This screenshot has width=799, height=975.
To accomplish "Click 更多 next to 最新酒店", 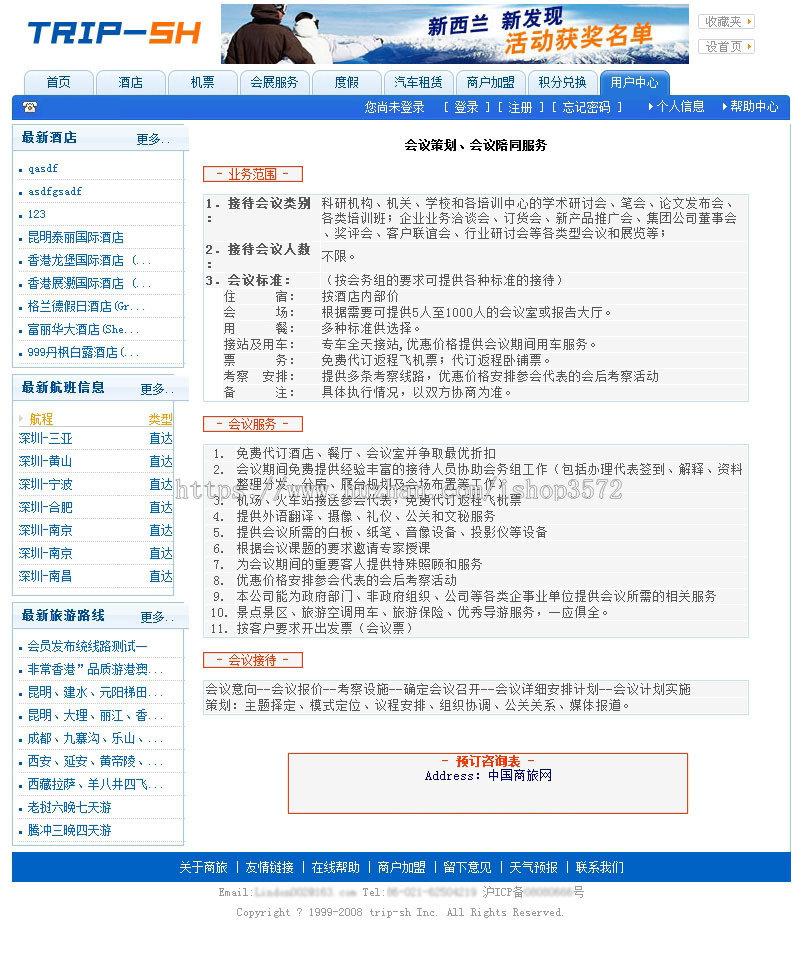I will point(153,139).
